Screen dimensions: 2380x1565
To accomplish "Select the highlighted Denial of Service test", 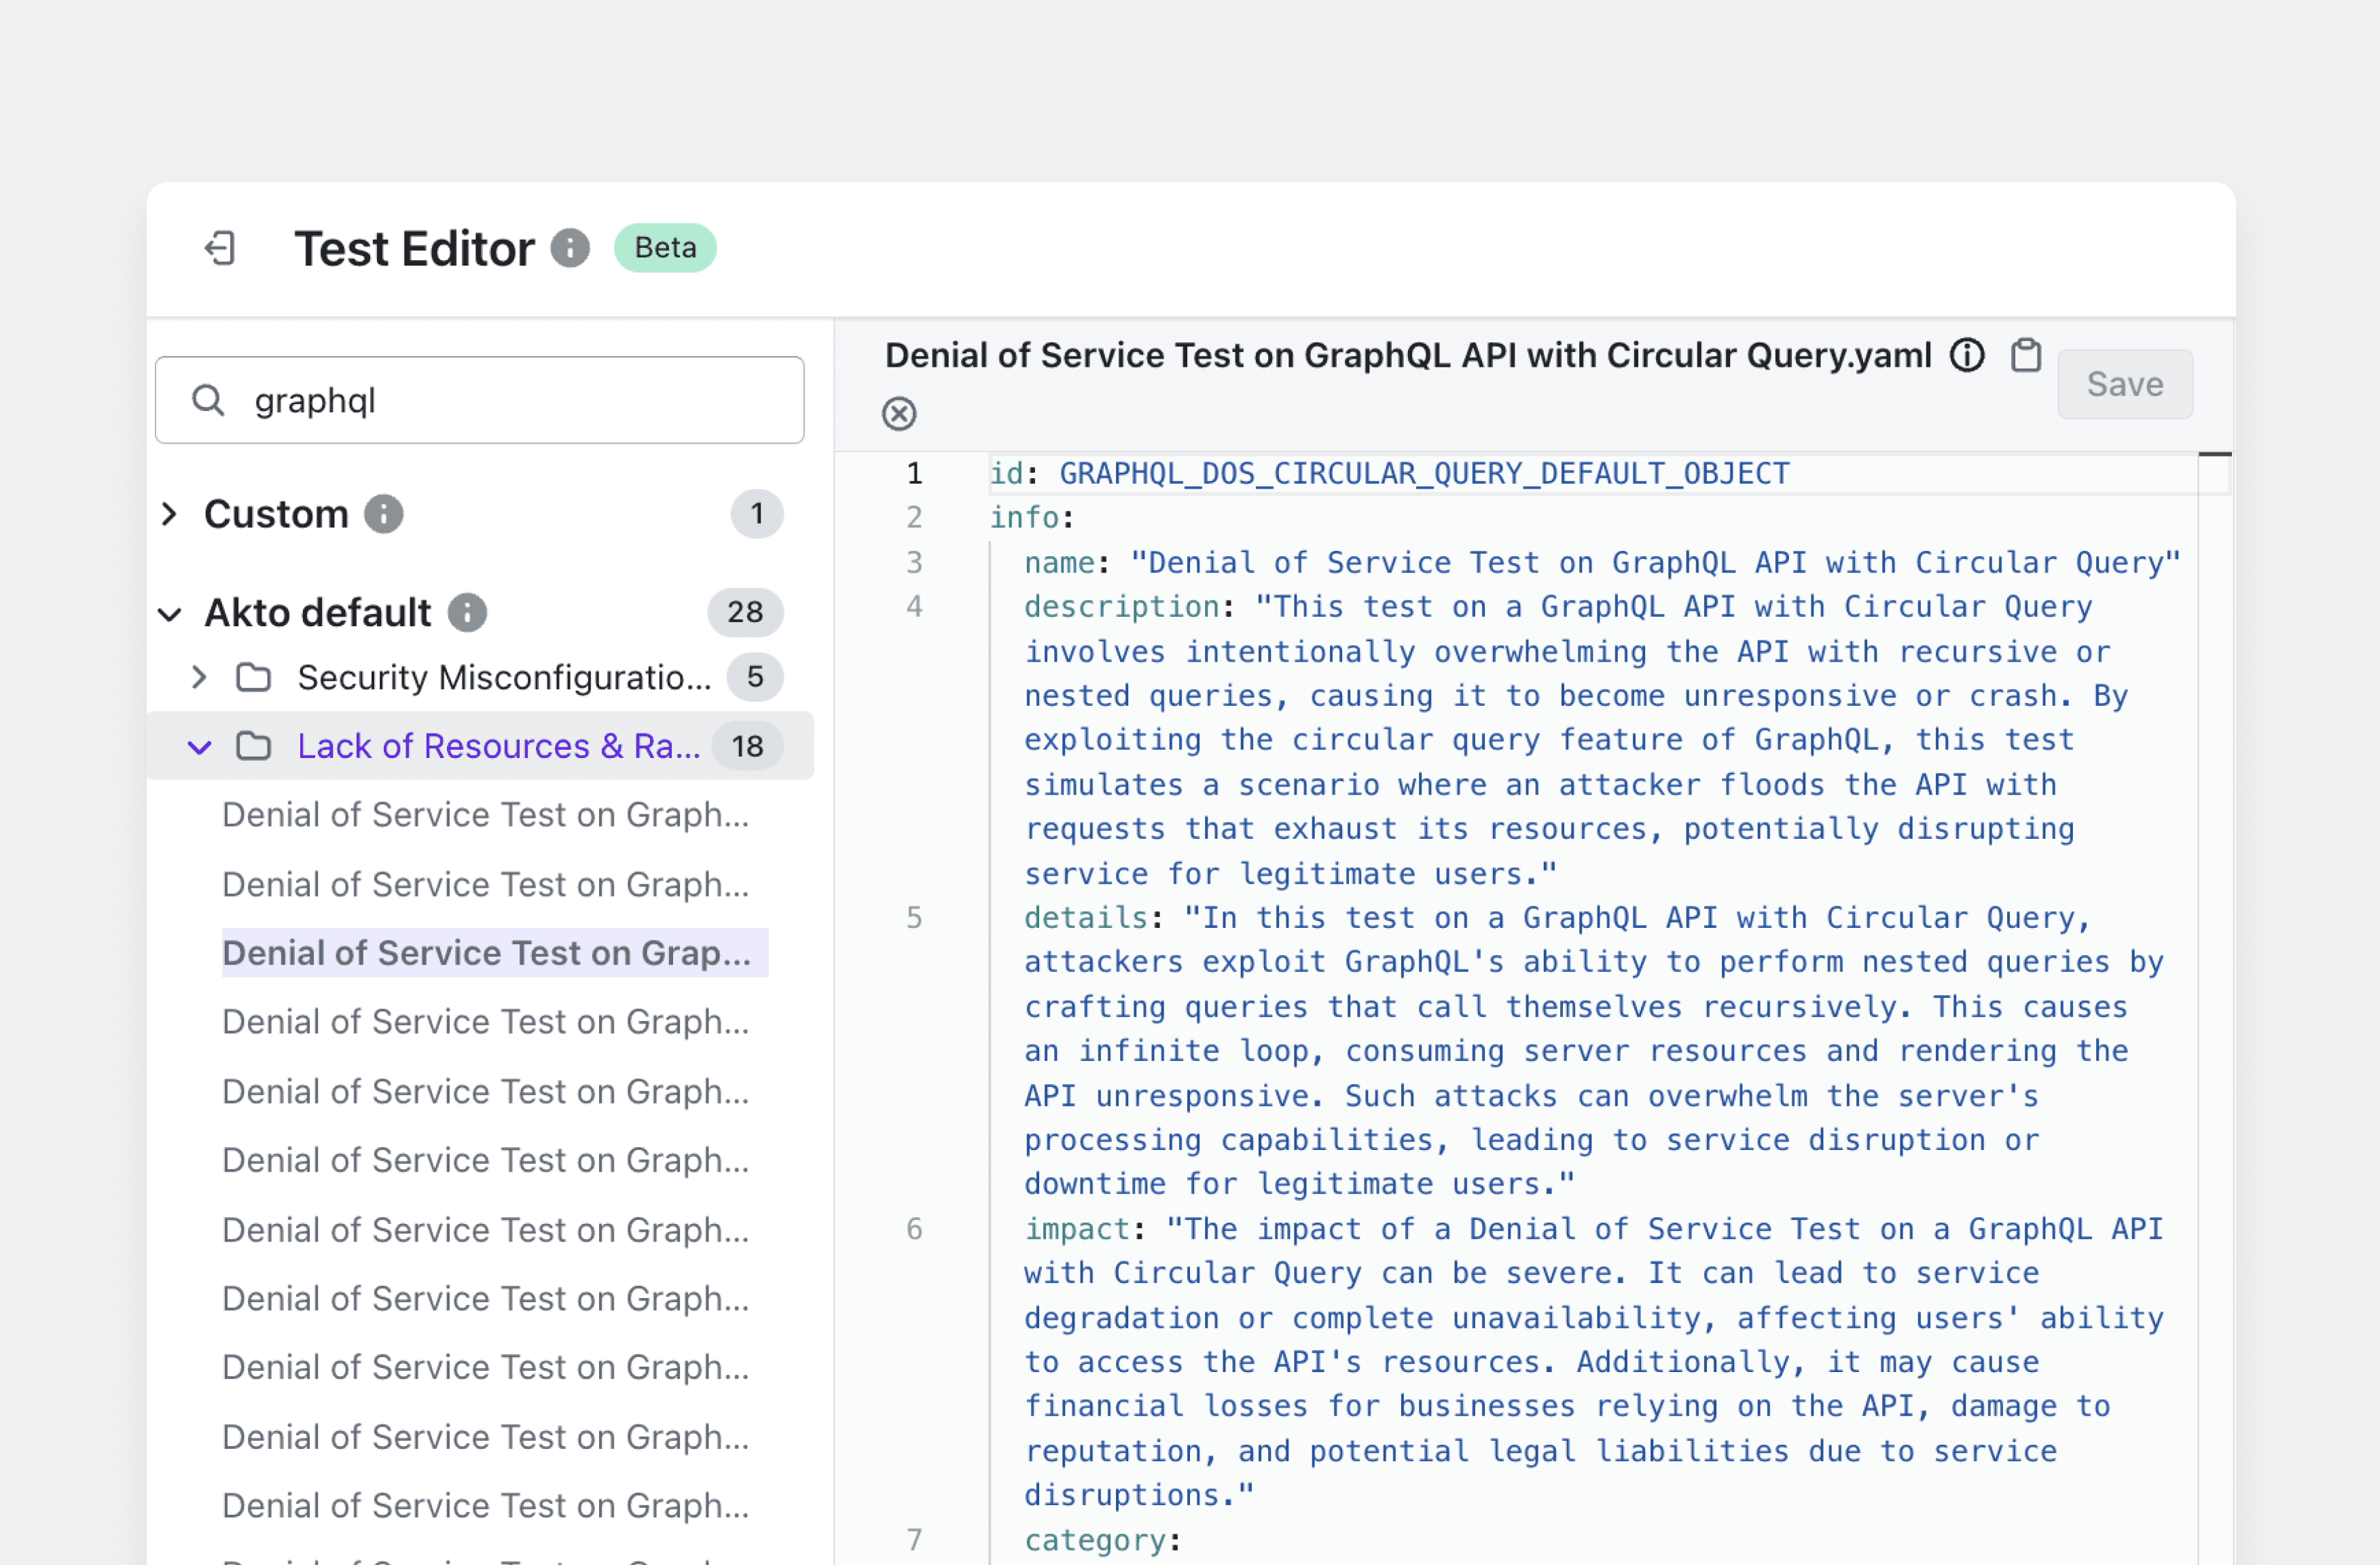I will coord(487,953).
